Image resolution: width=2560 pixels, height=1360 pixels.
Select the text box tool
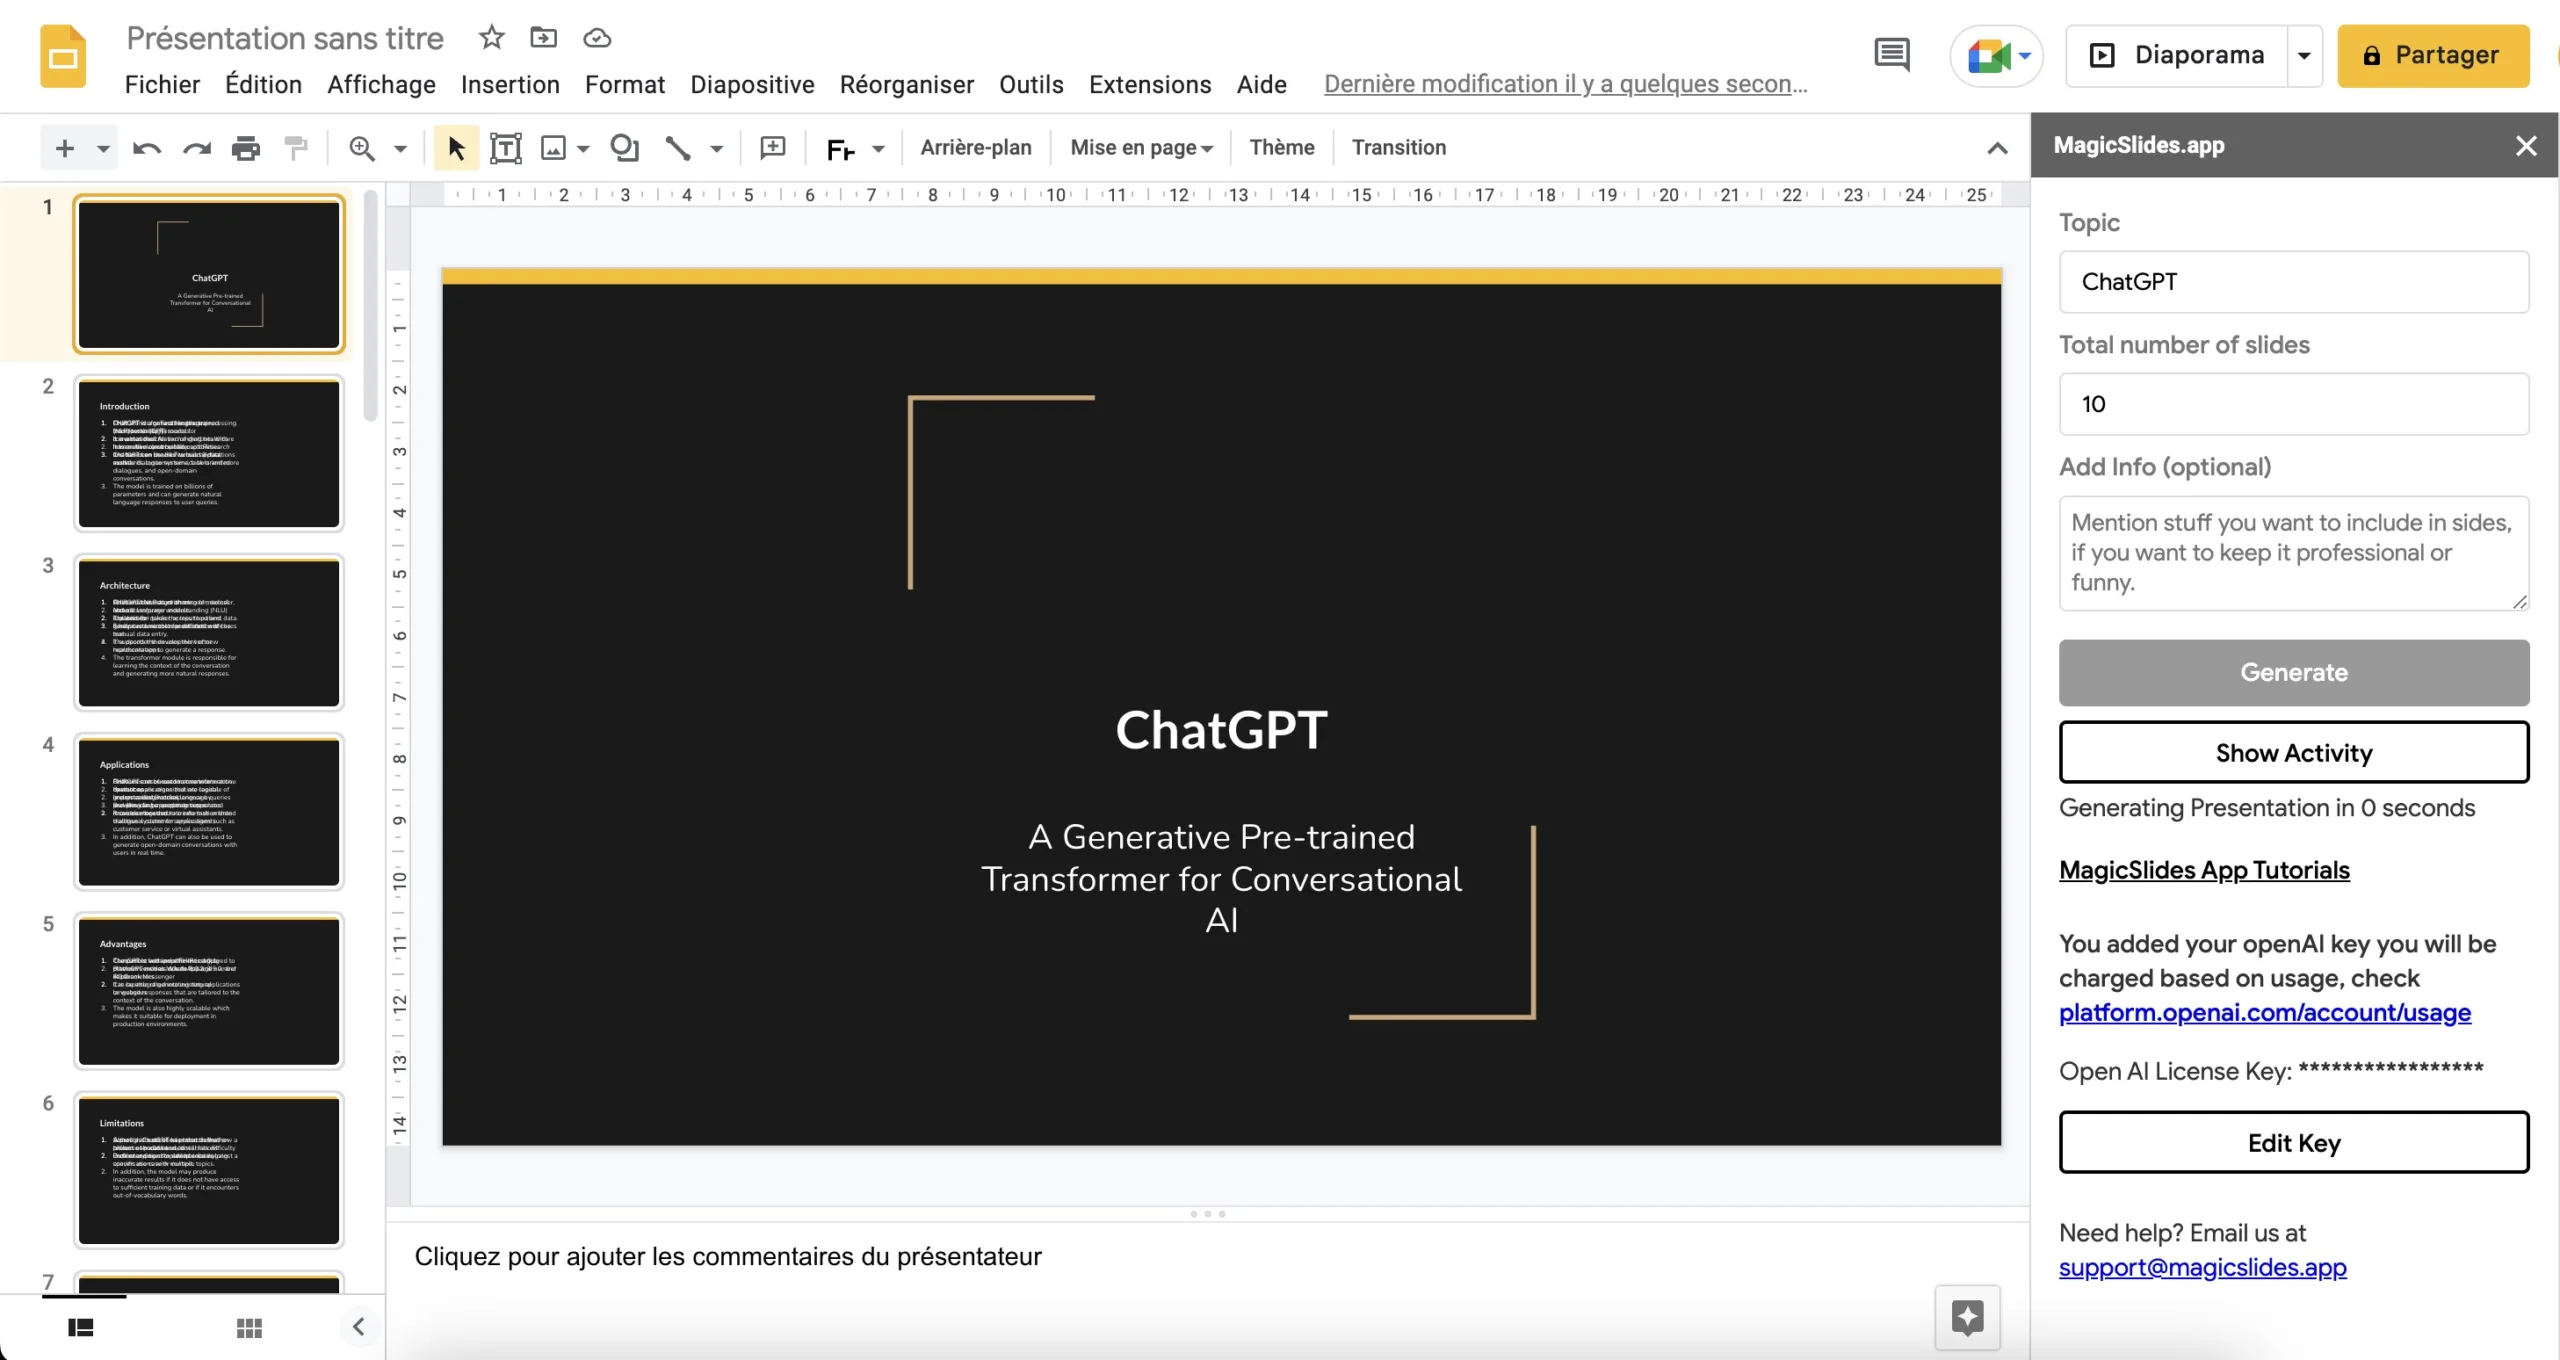pos(505,149)
